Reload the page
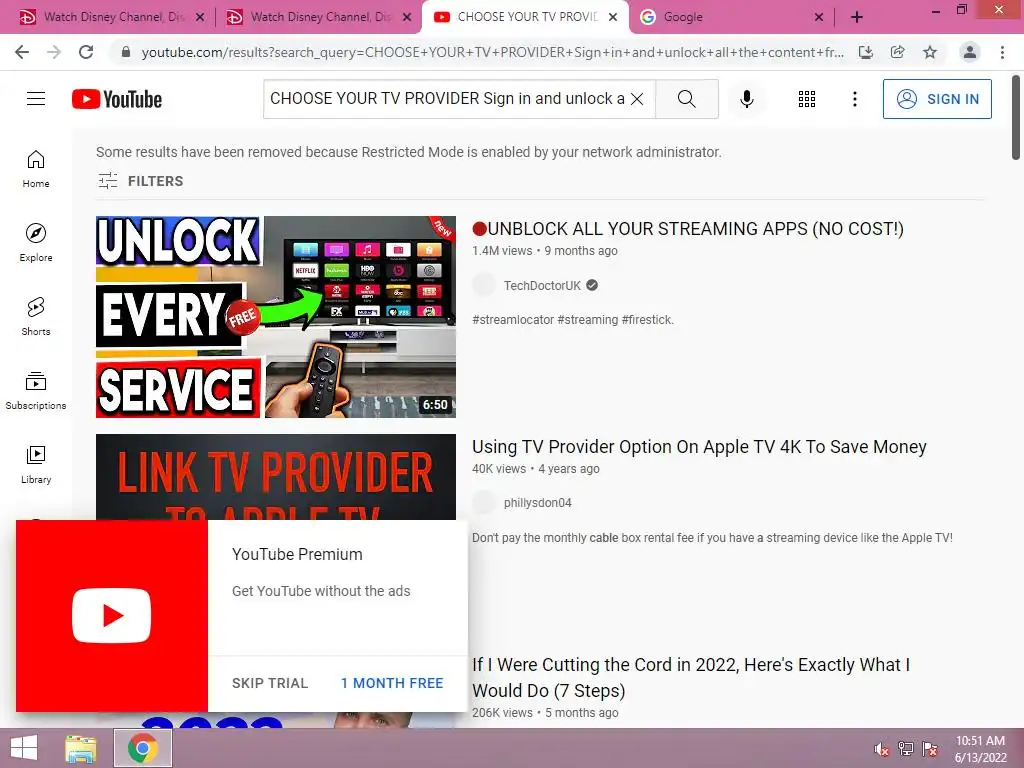The height and width of the screenshot is (768, 1024). point(86,52)
